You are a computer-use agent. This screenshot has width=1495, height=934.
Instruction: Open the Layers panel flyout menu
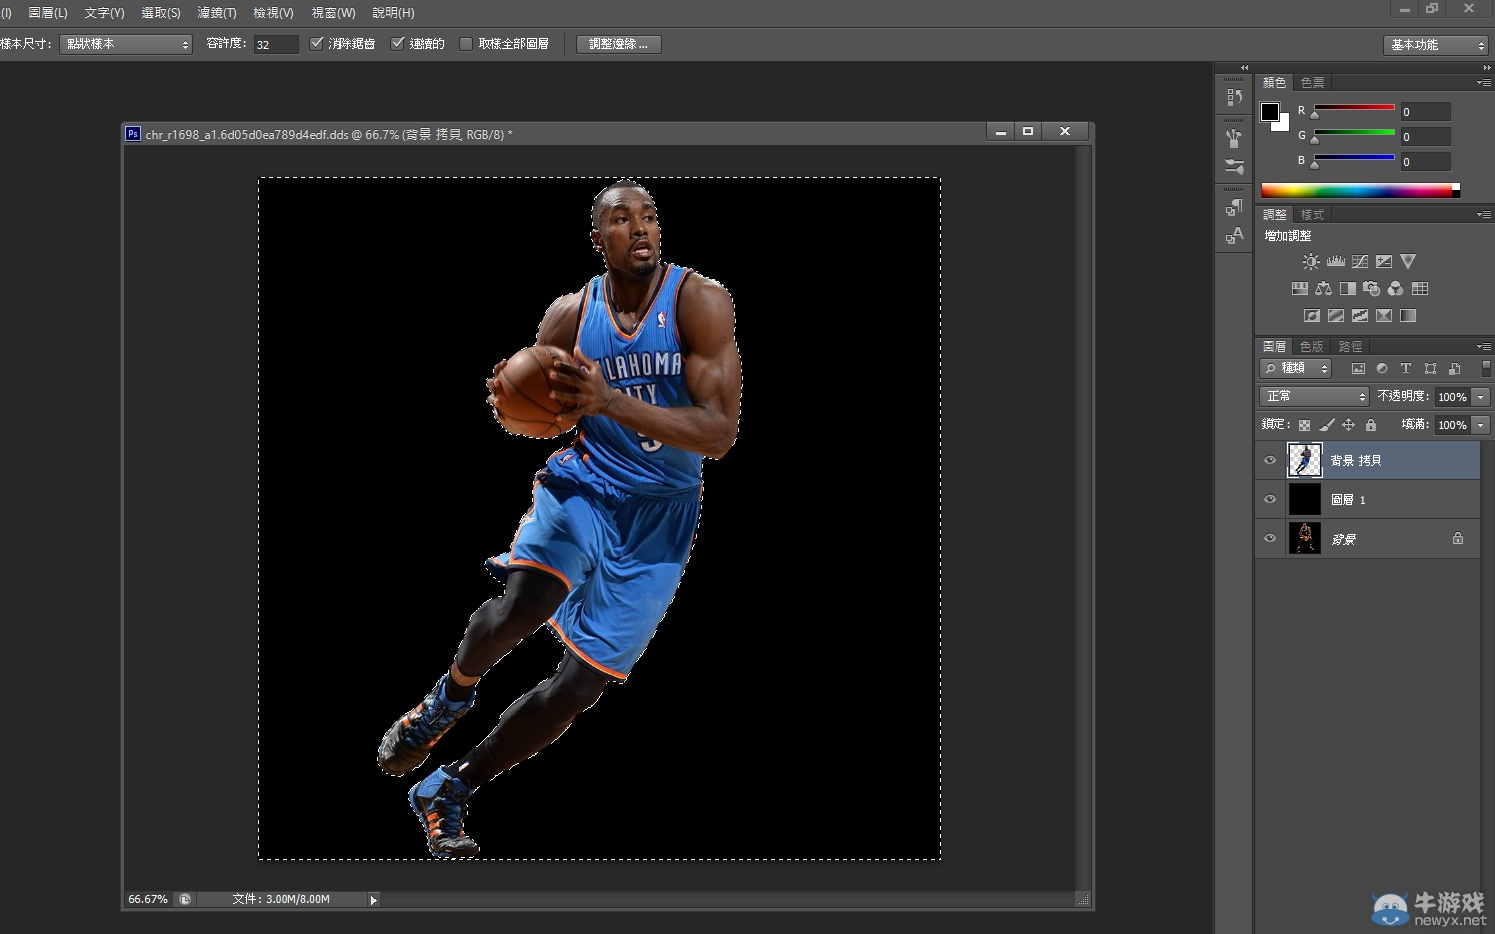click(1484, 346)
